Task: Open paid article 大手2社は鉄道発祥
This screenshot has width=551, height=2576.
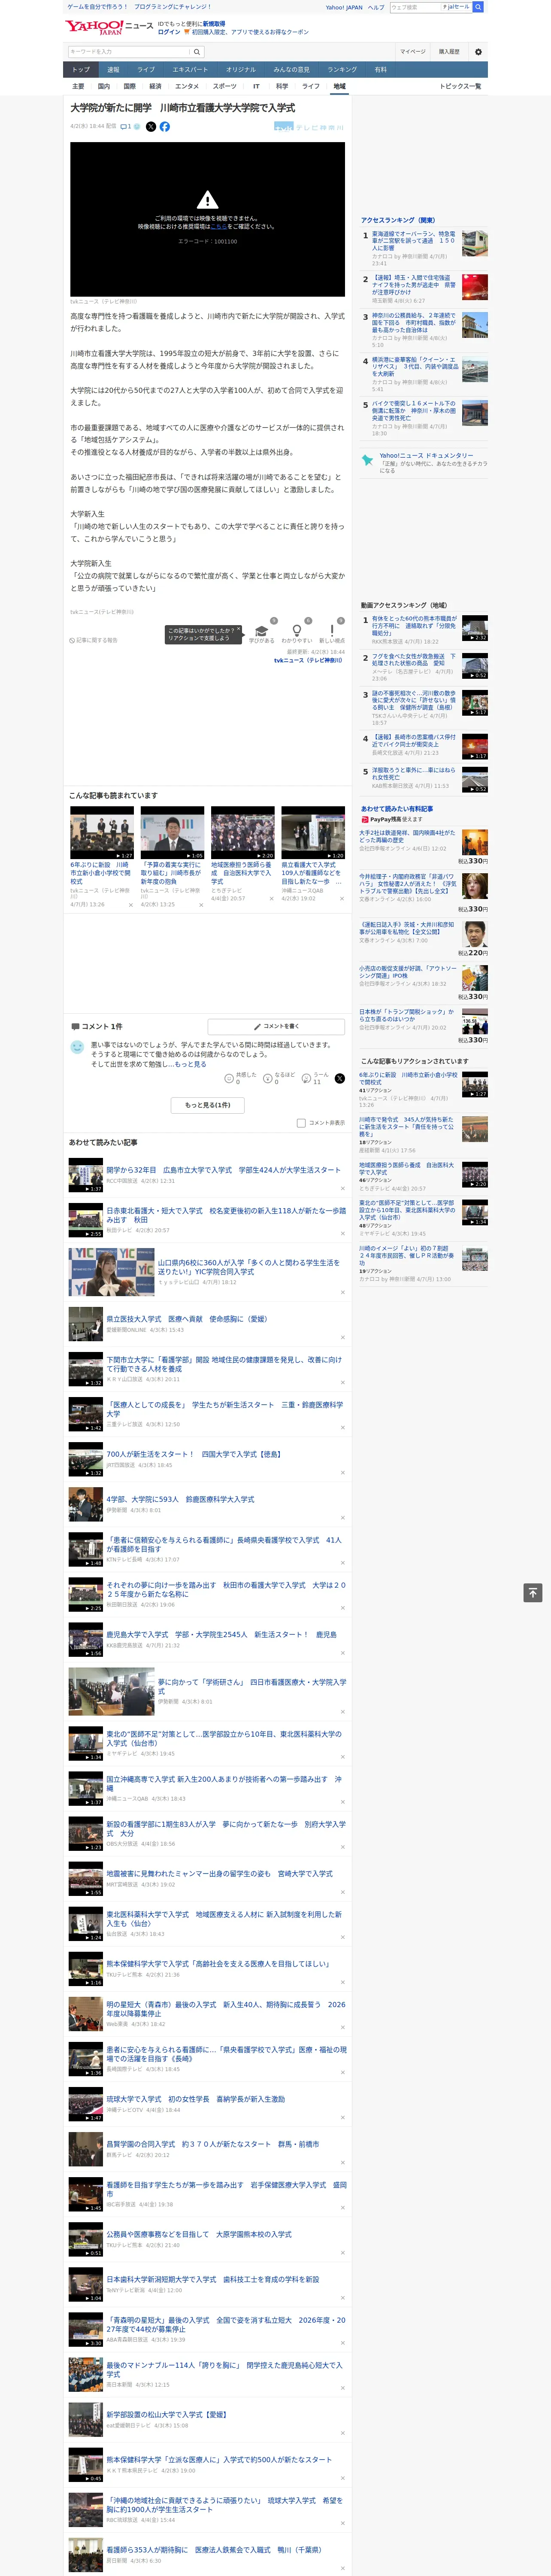Action: coord(407,836)
